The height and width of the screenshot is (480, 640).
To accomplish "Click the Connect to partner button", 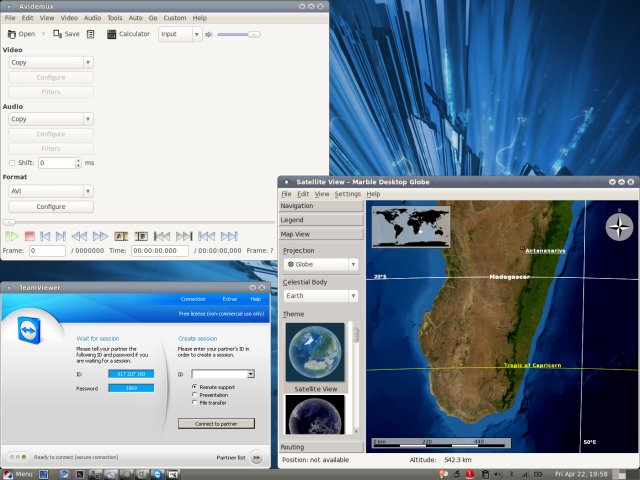I will (216, 423).
